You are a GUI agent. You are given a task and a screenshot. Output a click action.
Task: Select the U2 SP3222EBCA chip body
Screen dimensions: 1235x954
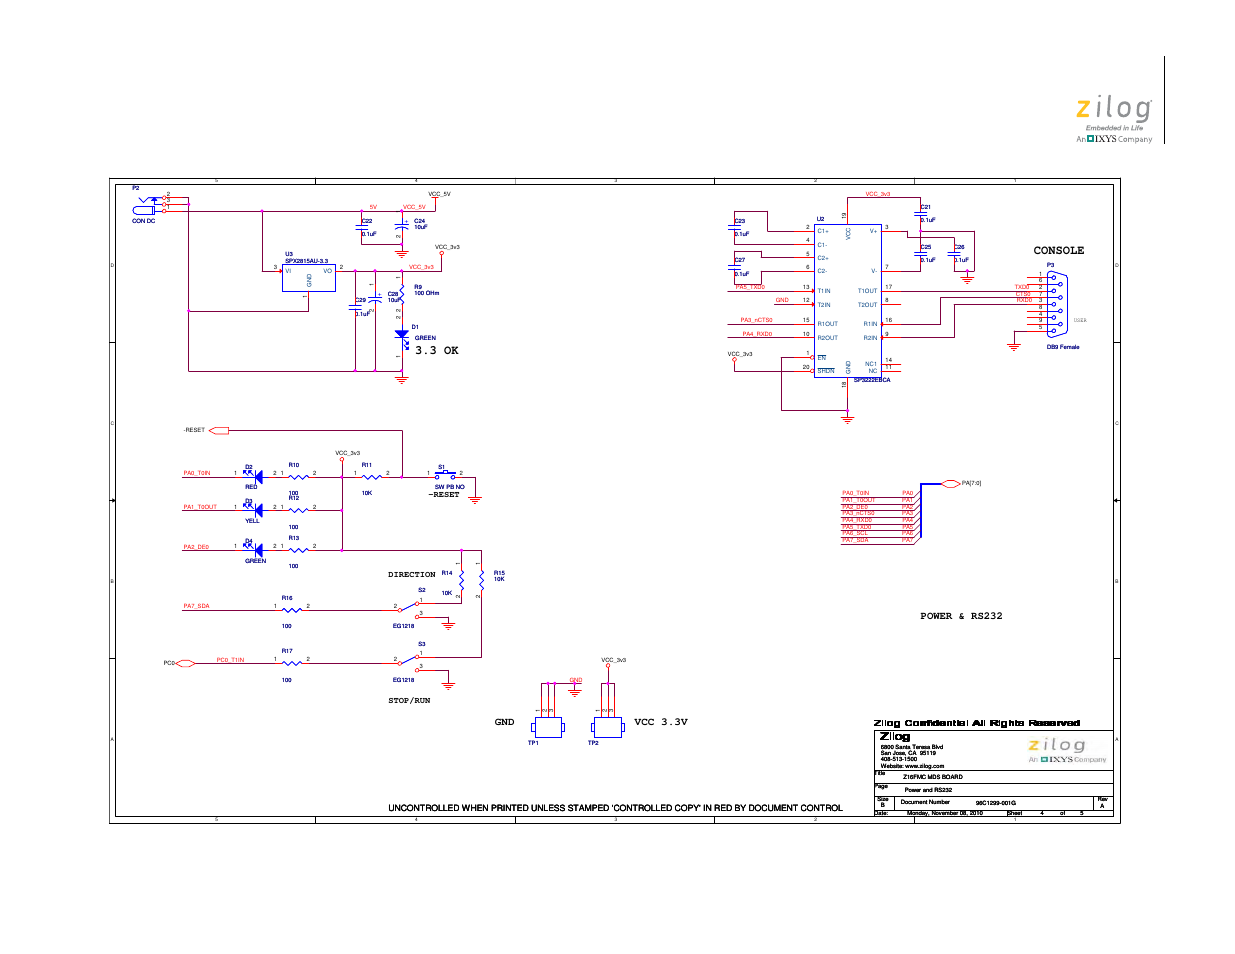click(x=848, y=300)
